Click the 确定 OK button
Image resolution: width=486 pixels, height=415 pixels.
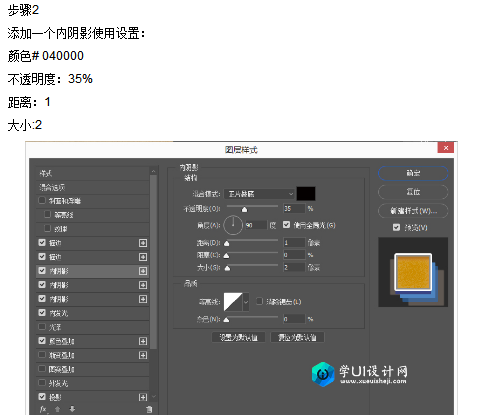(x=413, y=173)
